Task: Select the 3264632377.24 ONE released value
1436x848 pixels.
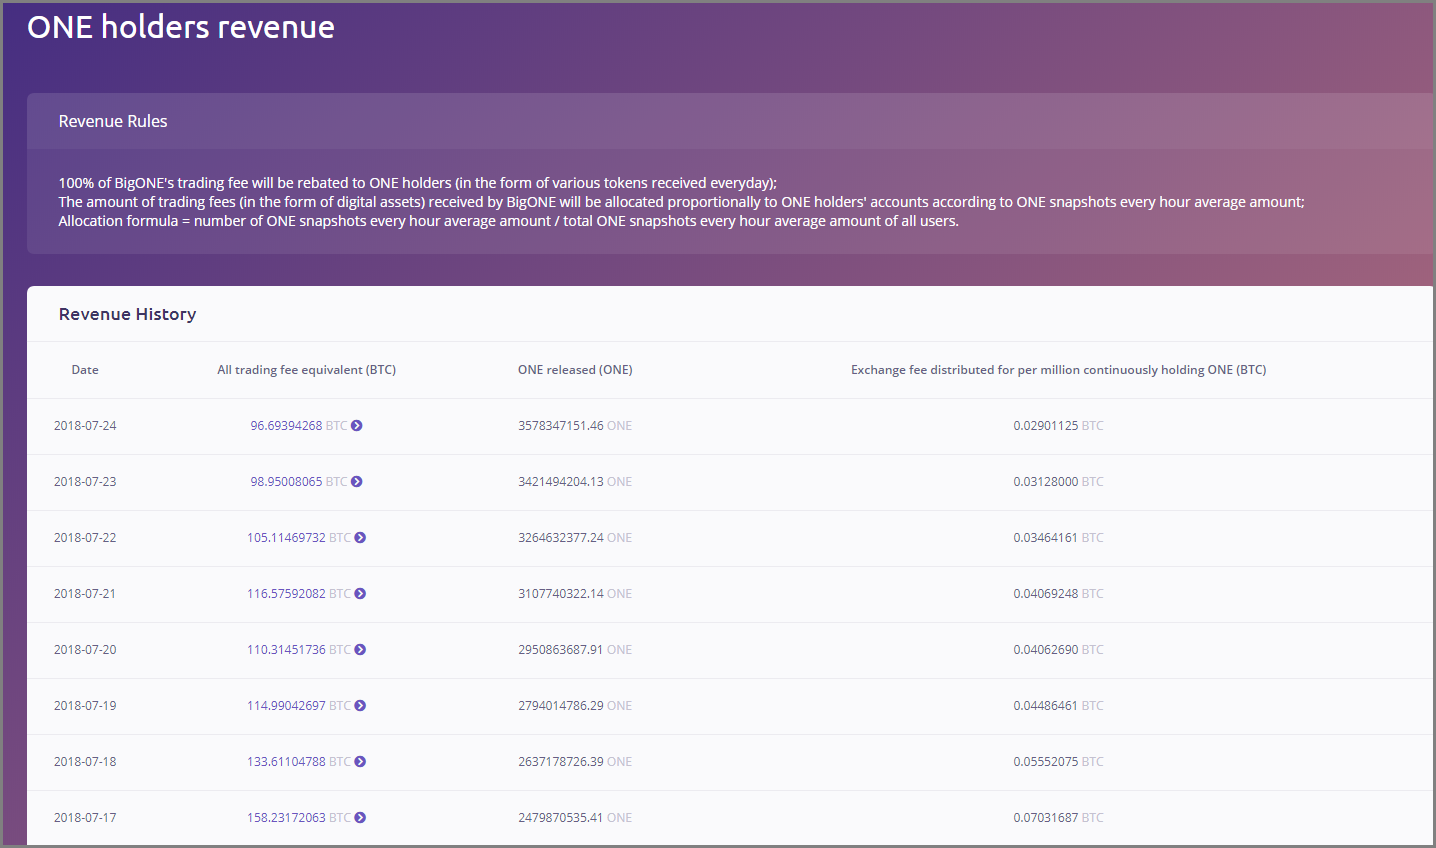Action: (x=575, y=538)
